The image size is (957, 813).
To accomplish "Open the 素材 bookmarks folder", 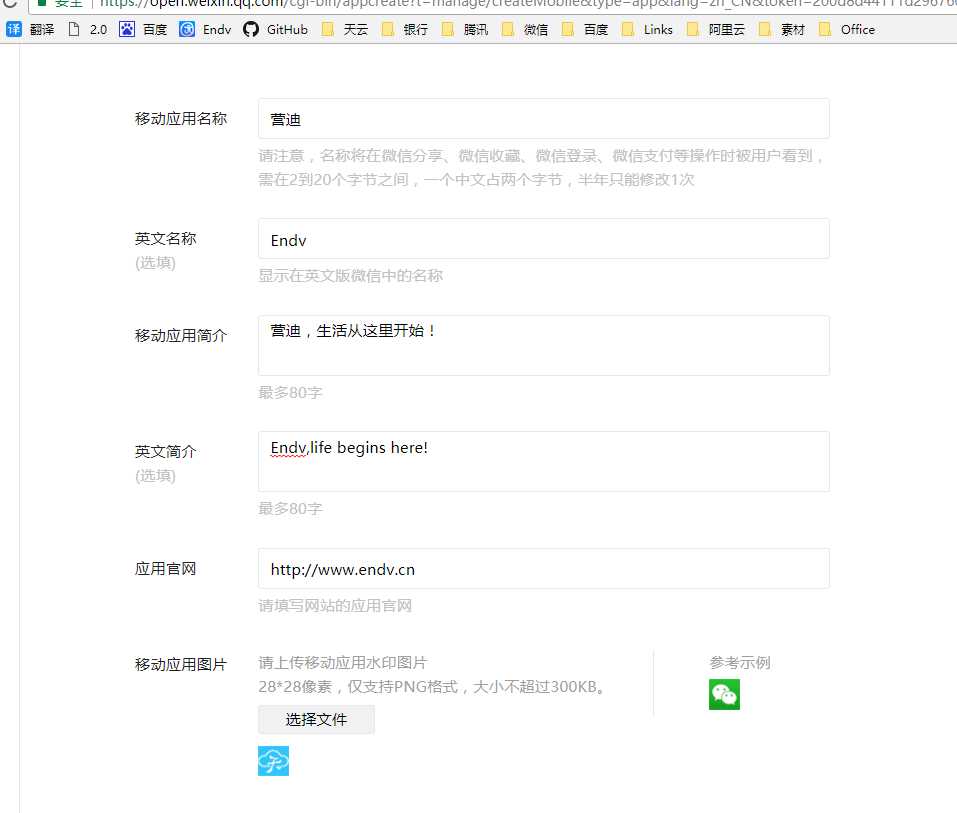I will click(x=782, y=29).
